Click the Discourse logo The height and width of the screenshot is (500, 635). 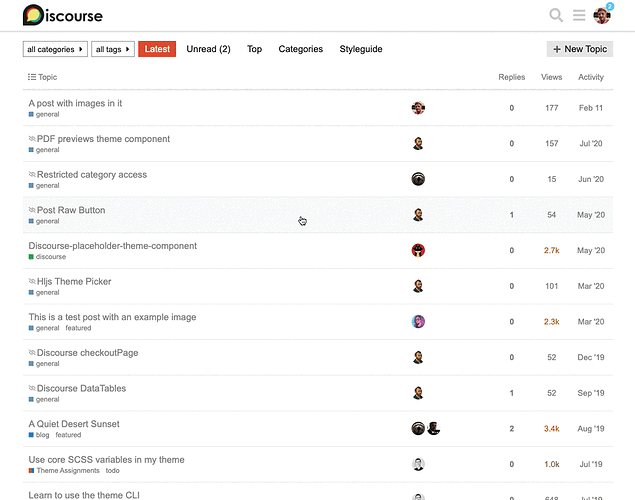click(63, 15)
